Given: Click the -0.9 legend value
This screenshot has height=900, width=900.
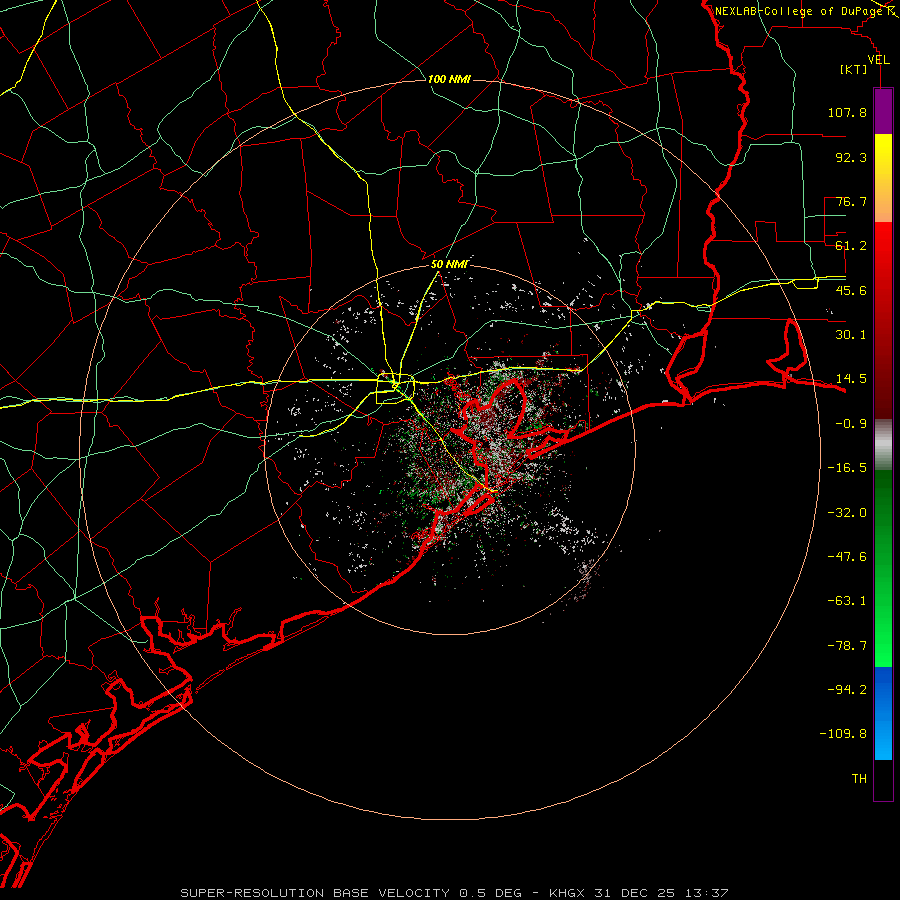Looking at the screenshot, I should [x=851, y=424].
